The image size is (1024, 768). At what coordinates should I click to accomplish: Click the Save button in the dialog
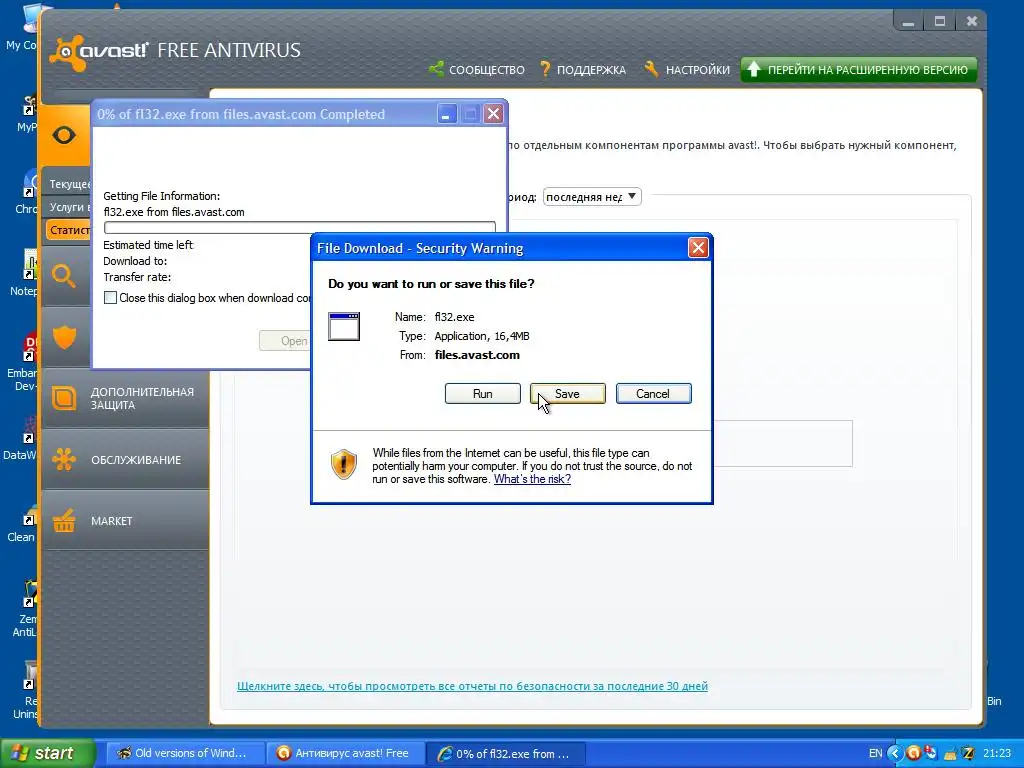point(568,394)
